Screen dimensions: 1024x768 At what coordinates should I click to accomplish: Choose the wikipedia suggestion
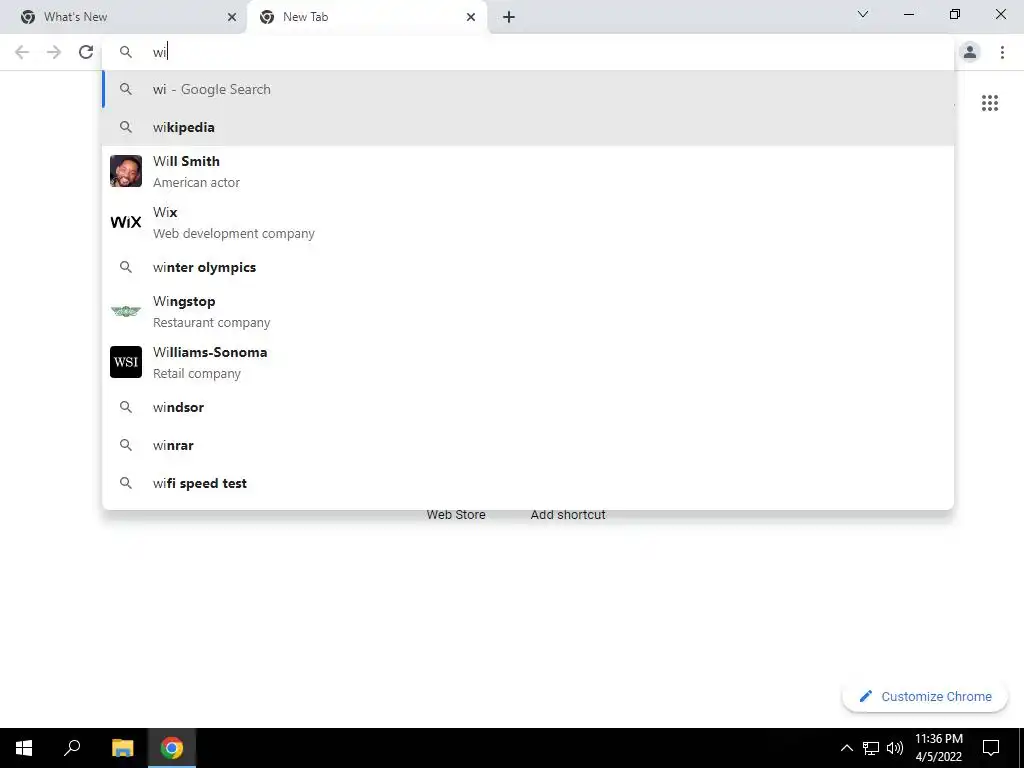click(x=528, y=127)
